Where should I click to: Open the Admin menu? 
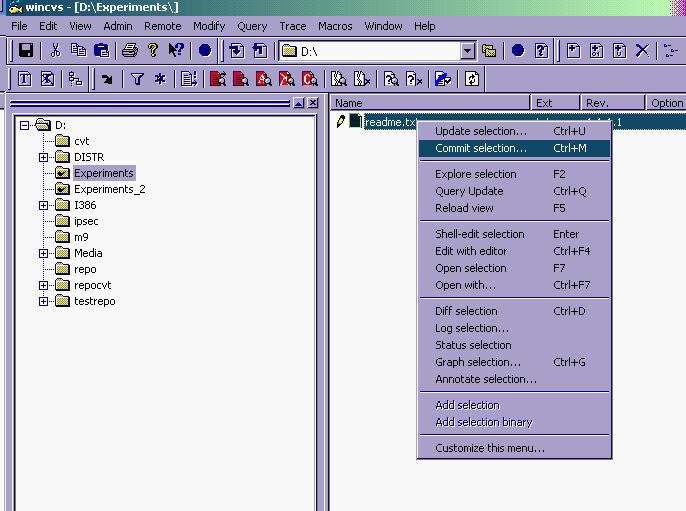point(117,26)
